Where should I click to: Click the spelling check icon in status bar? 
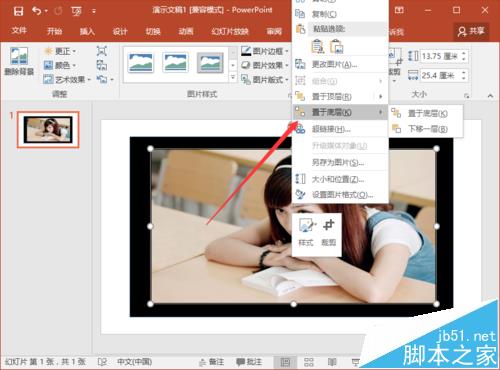(102, 362)
